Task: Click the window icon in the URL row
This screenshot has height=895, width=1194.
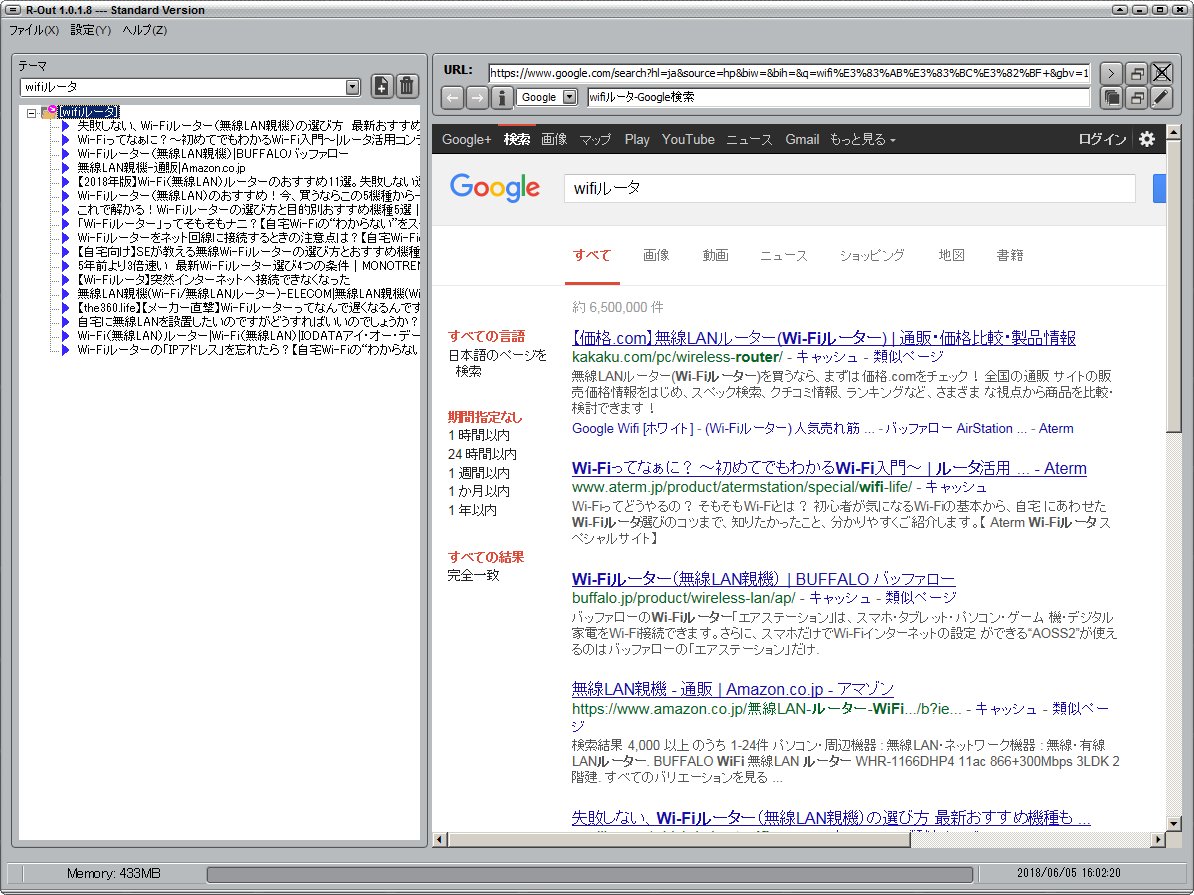Action: (1137, 73)
